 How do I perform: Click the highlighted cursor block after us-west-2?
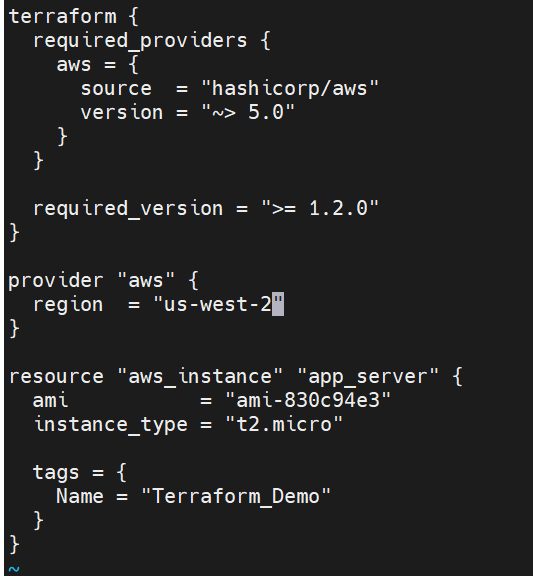278,304
